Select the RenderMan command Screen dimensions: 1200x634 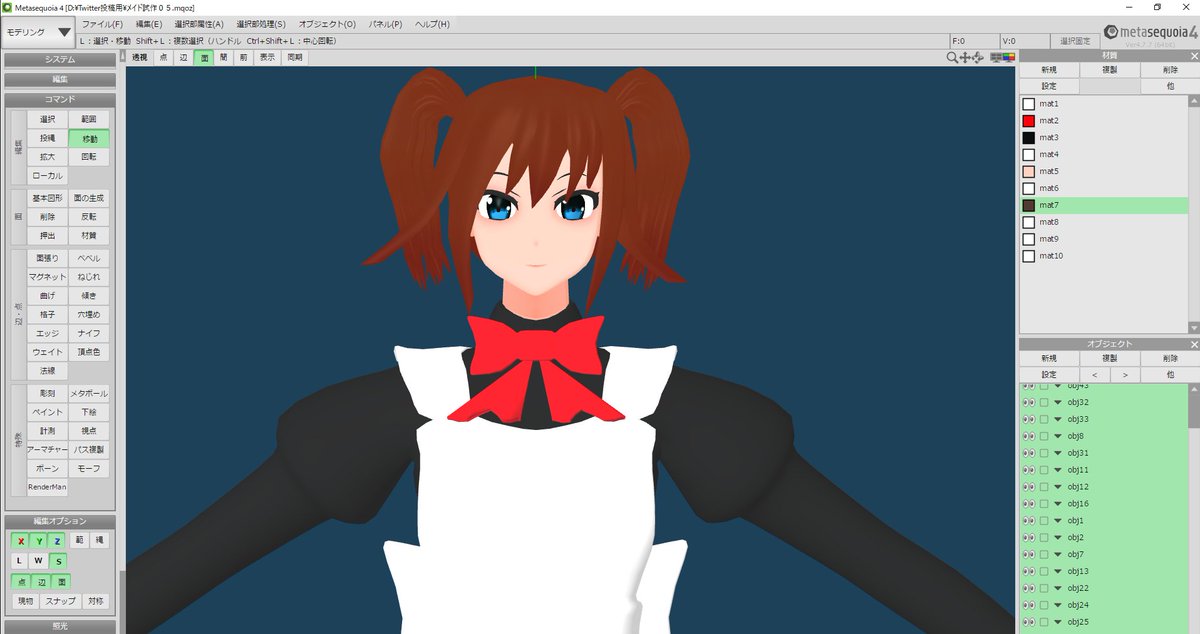[47, 487]
